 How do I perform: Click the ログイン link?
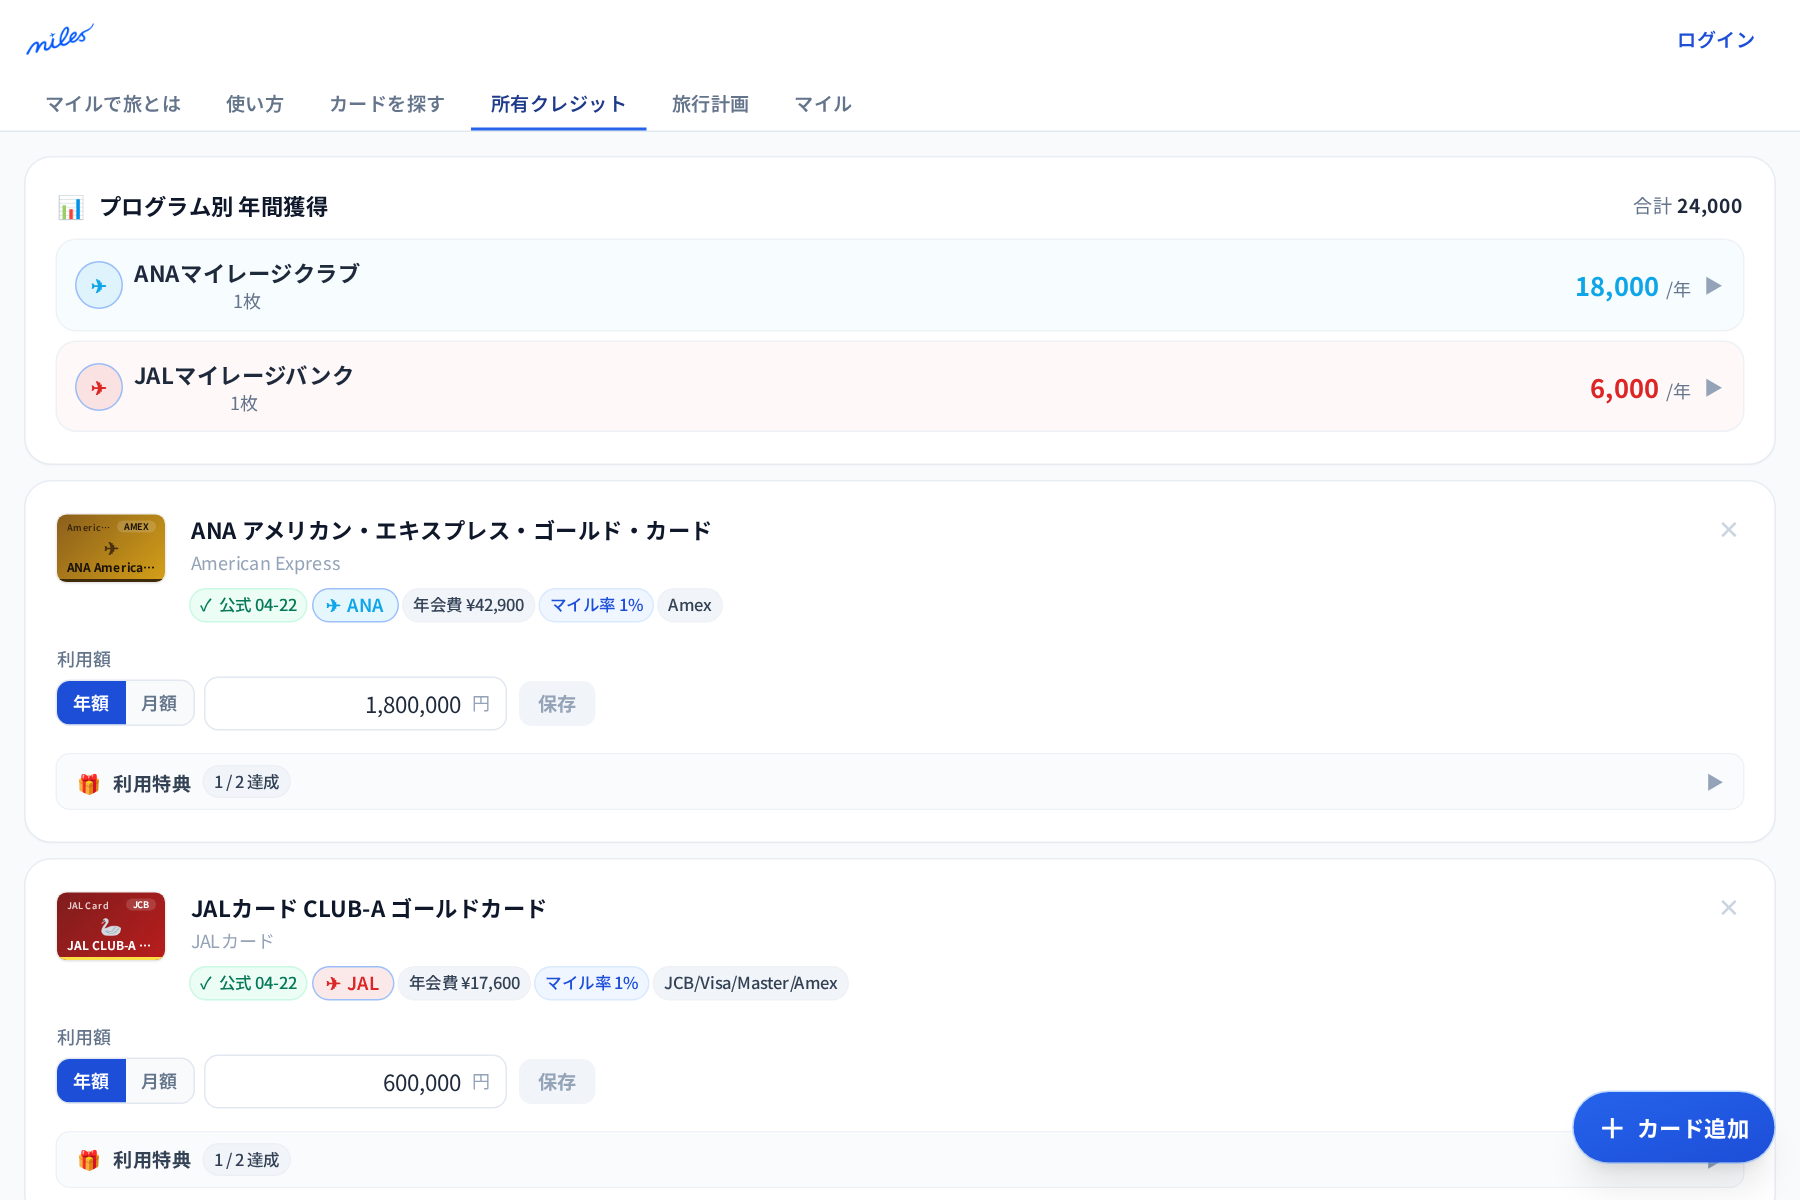(1716, 40)
